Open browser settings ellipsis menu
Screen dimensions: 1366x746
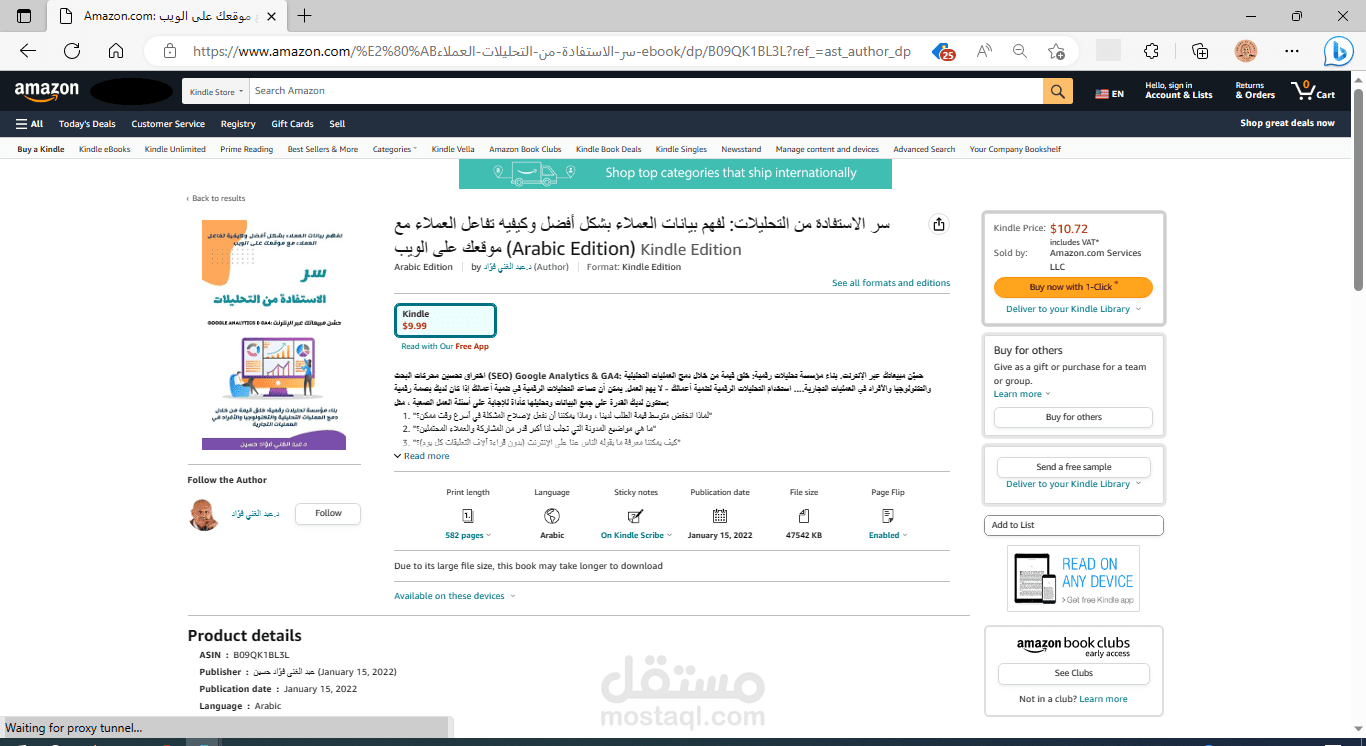1293,51
